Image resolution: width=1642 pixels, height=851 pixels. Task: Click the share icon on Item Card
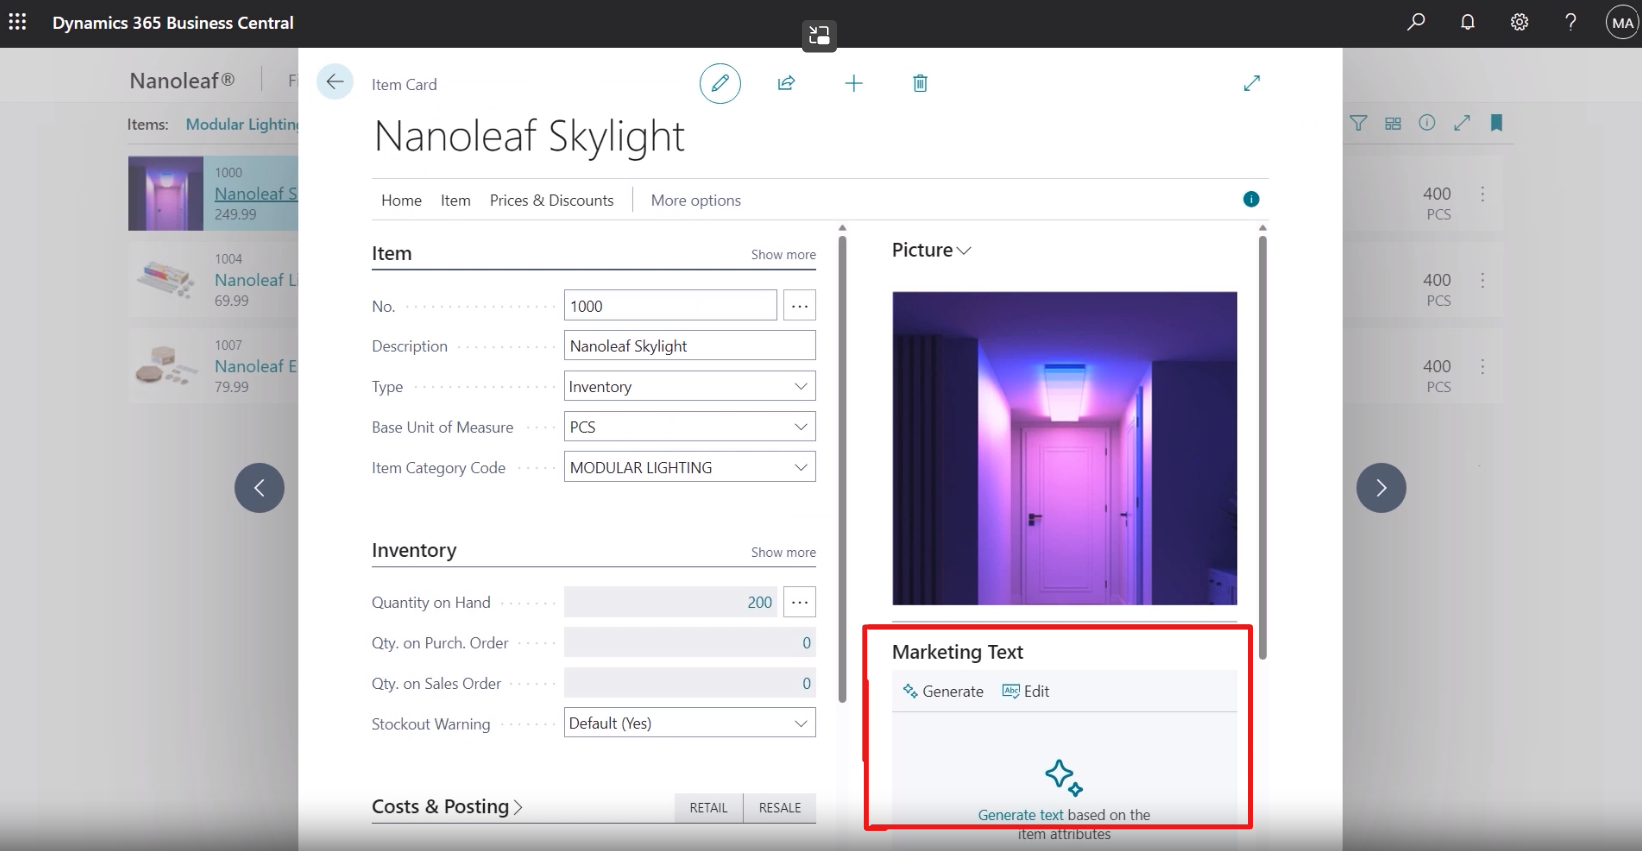pyautogui.click(x=786, y=83)
